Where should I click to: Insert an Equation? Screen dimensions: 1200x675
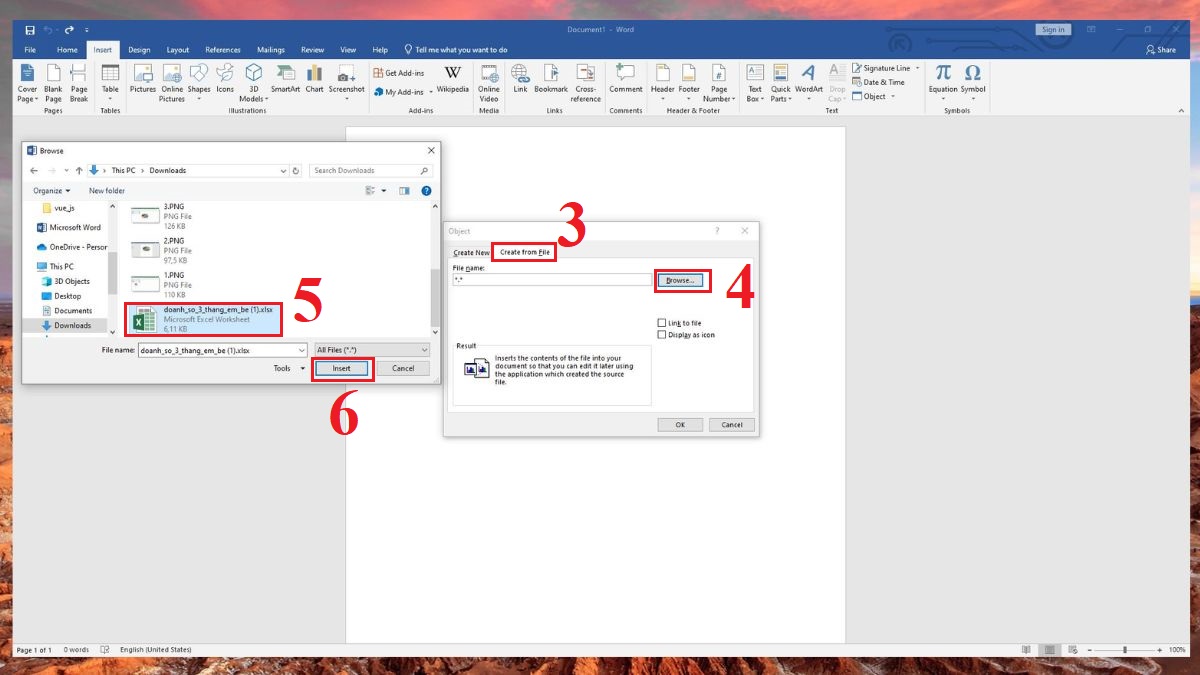943,80
